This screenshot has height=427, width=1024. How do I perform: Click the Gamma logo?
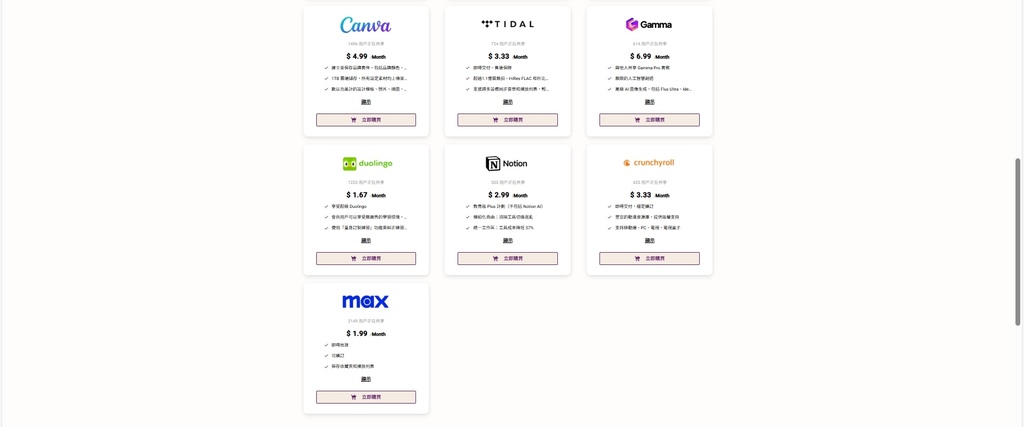(x=648, y=25)
